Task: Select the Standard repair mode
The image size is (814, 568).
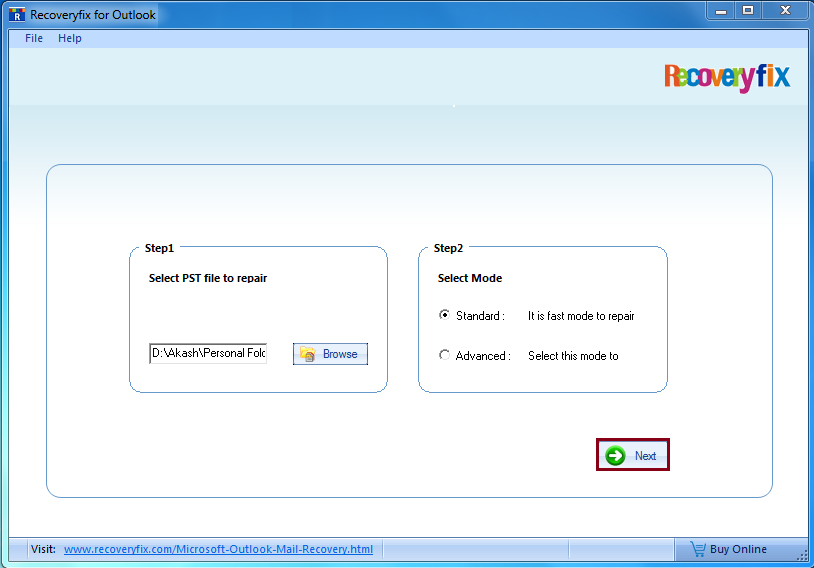Action: pos(444,315)
